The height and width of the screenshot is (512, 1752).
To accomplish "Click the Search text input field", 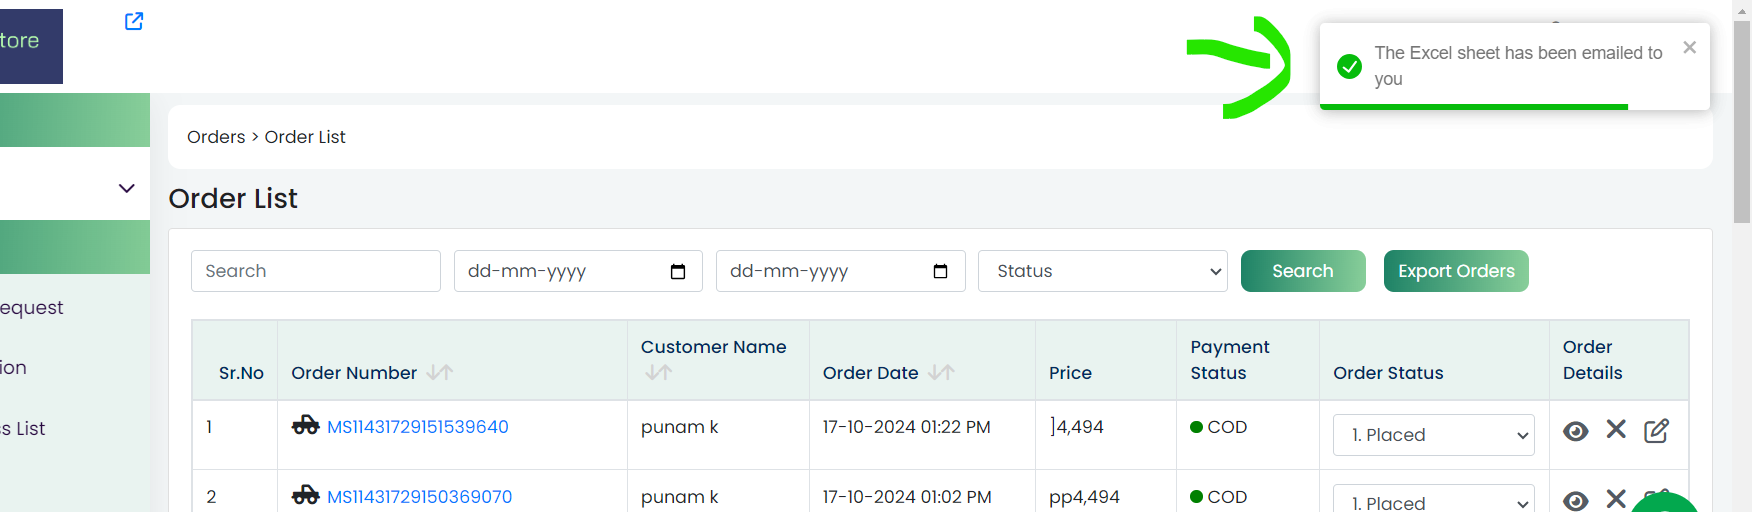I will tap(316, 271).
